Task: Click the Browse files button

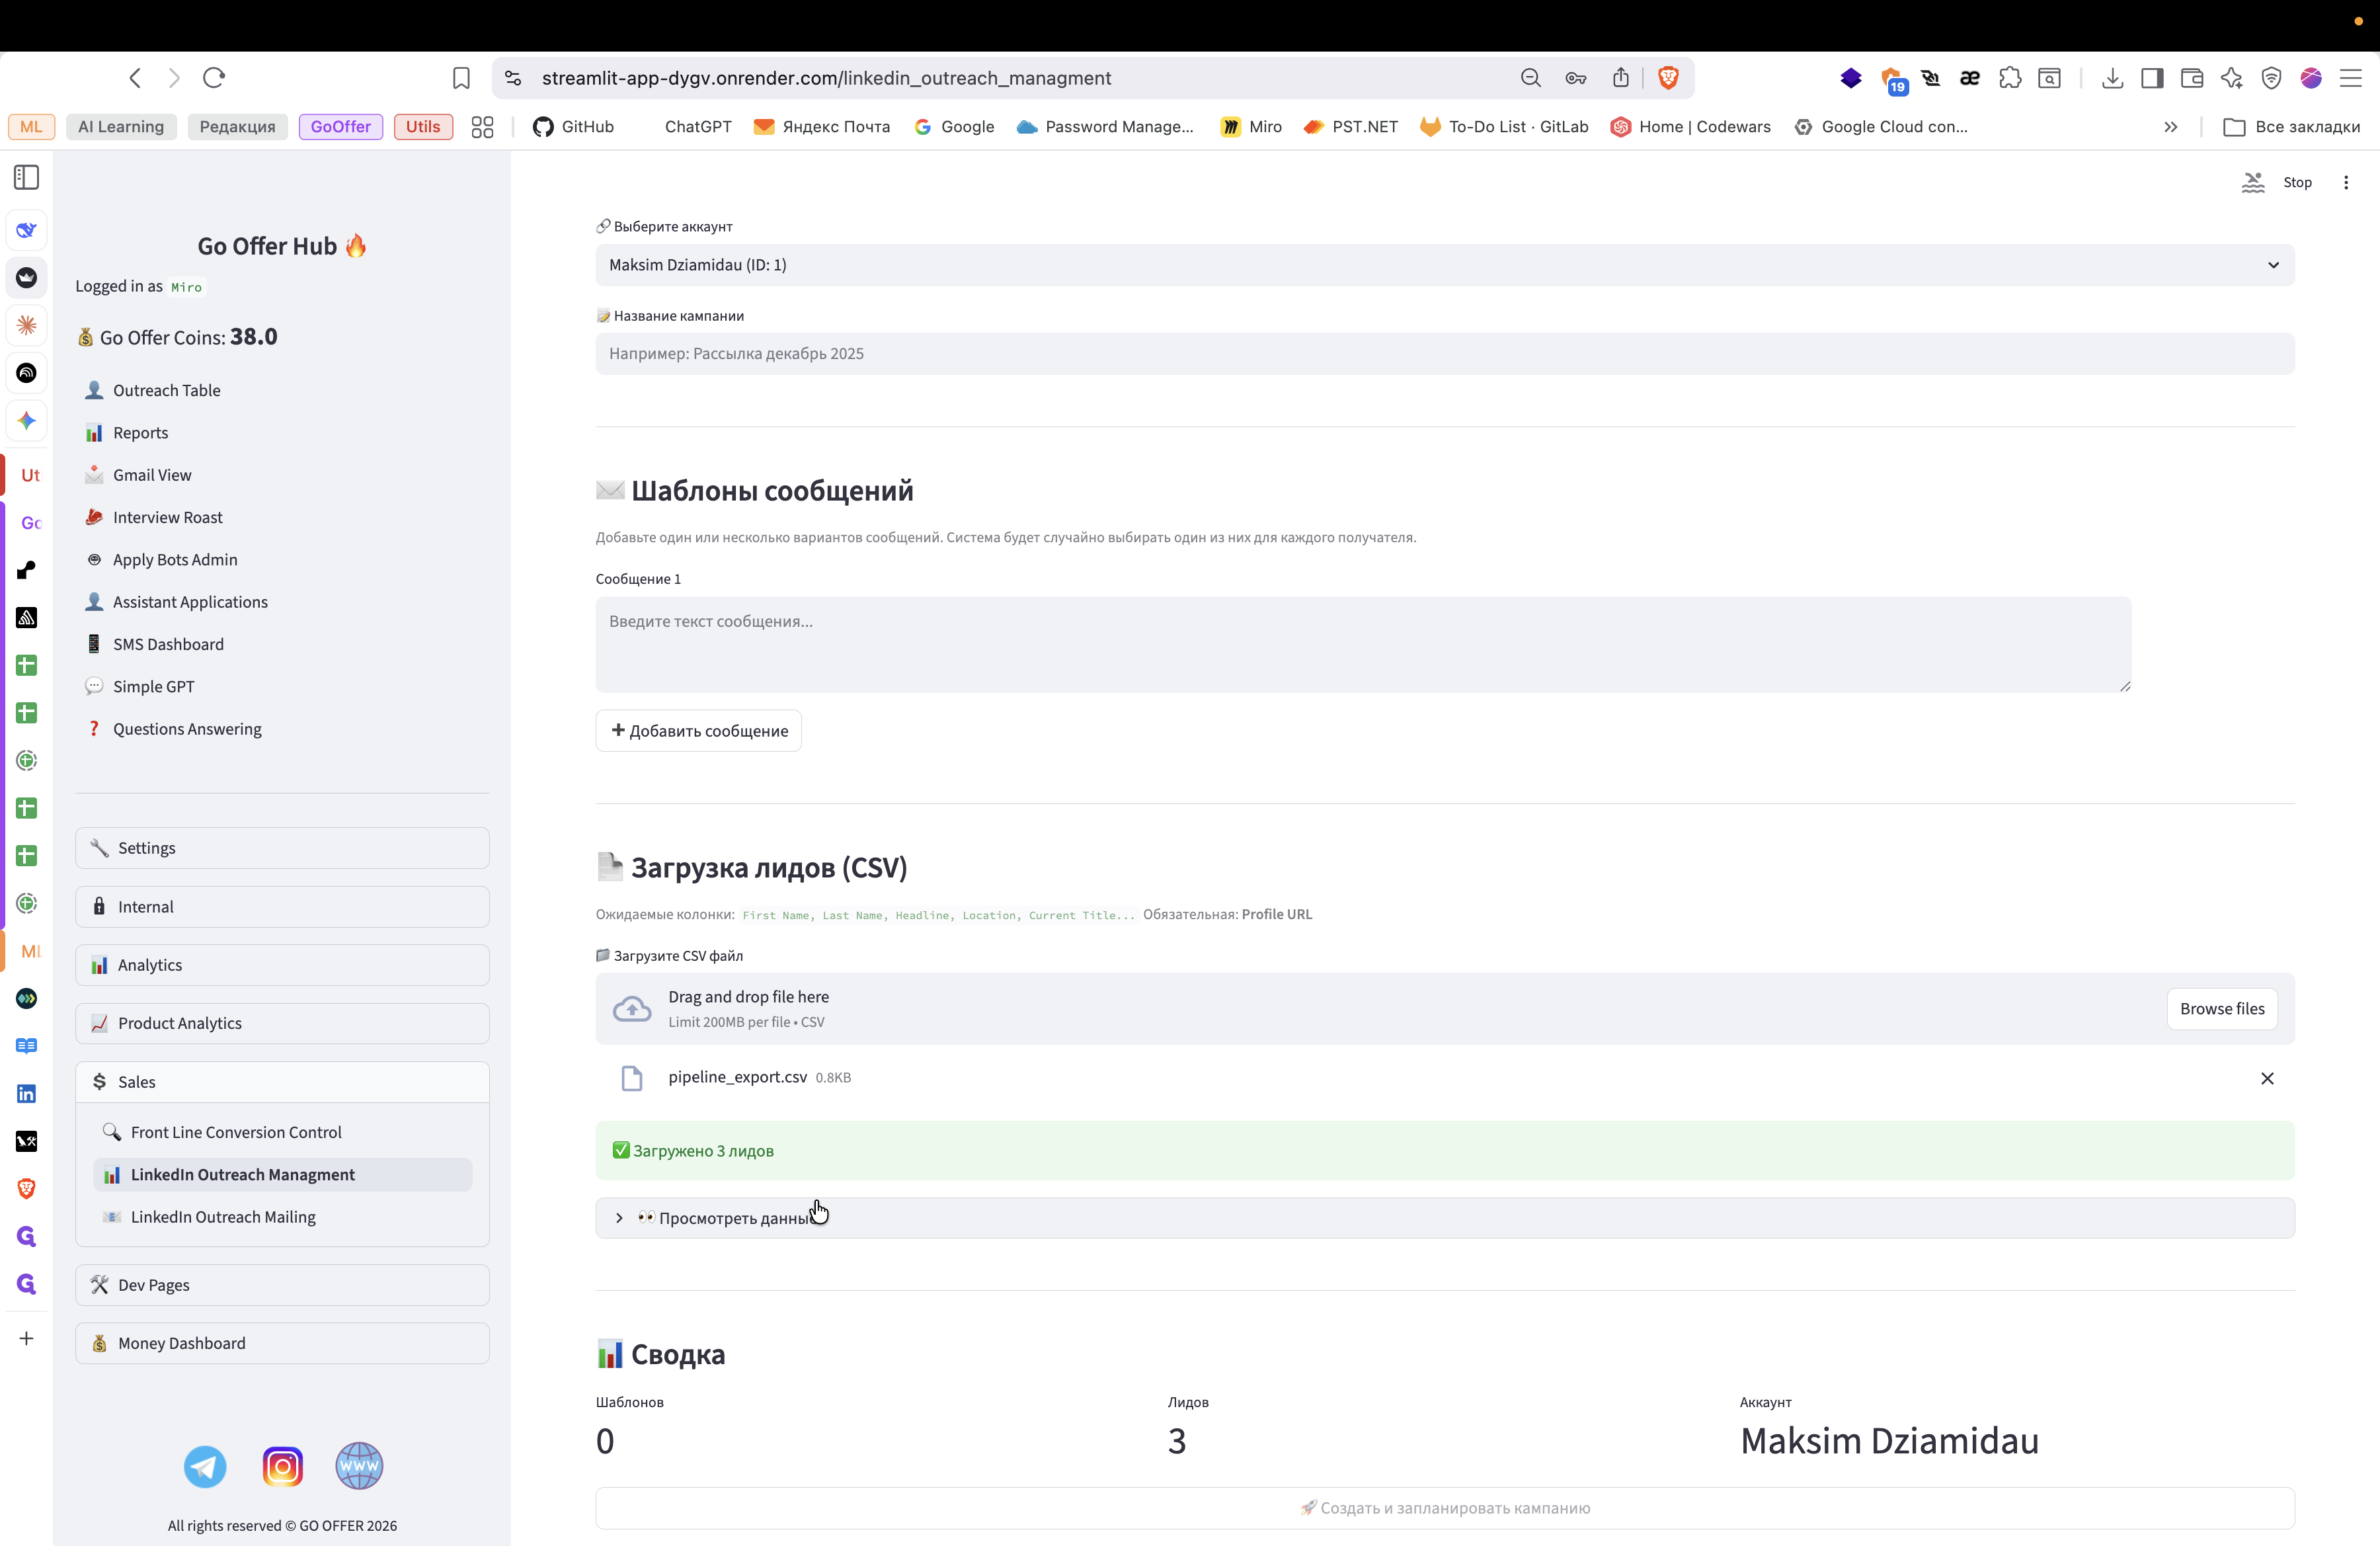Action: coord(2221,1009)
